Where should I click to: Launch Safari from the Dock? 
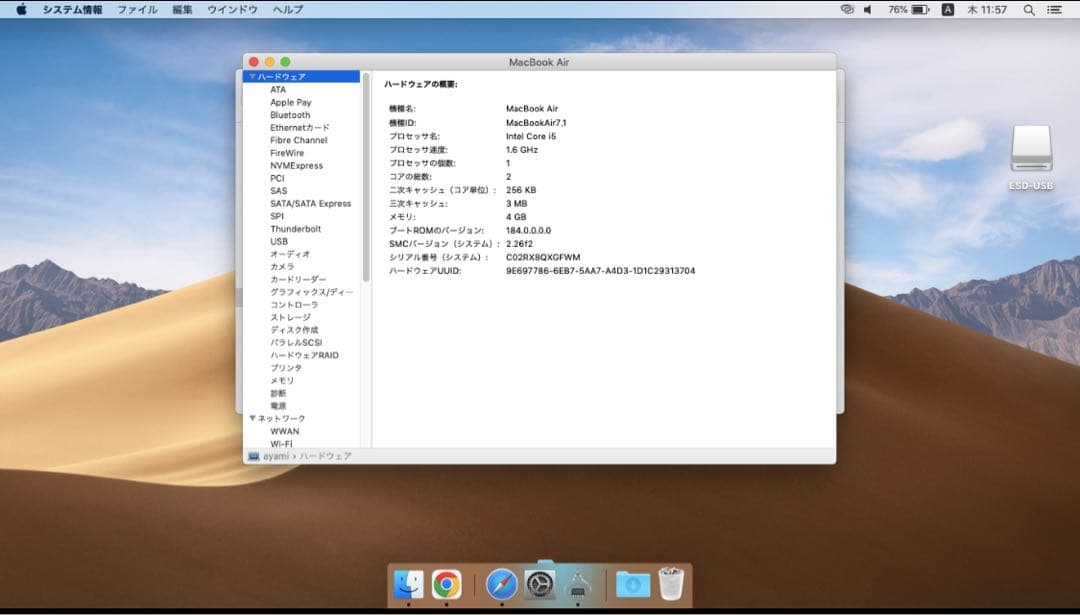(x=501, y=585)
